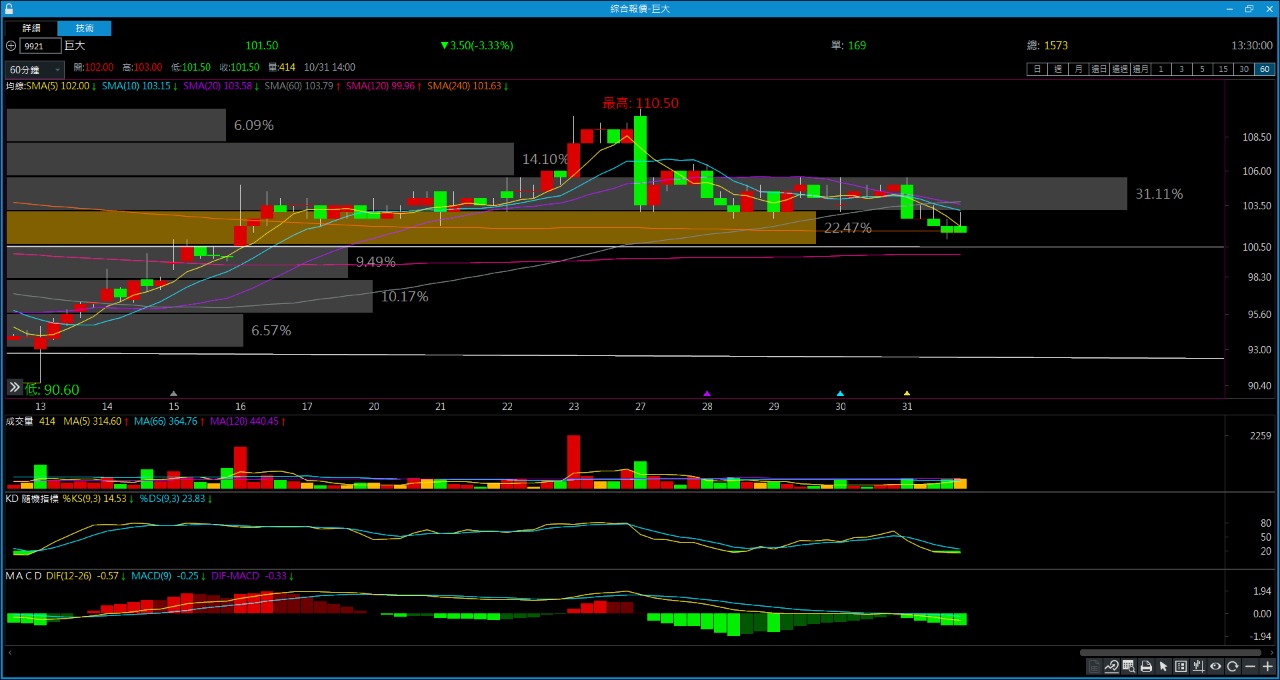Open the data table search icon
1280x680 pixels.
point(1129,667)
